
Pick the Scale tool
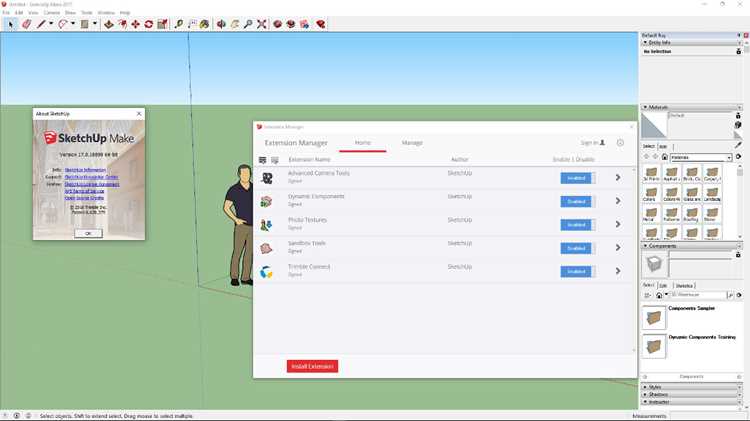(x=162, y=24)
